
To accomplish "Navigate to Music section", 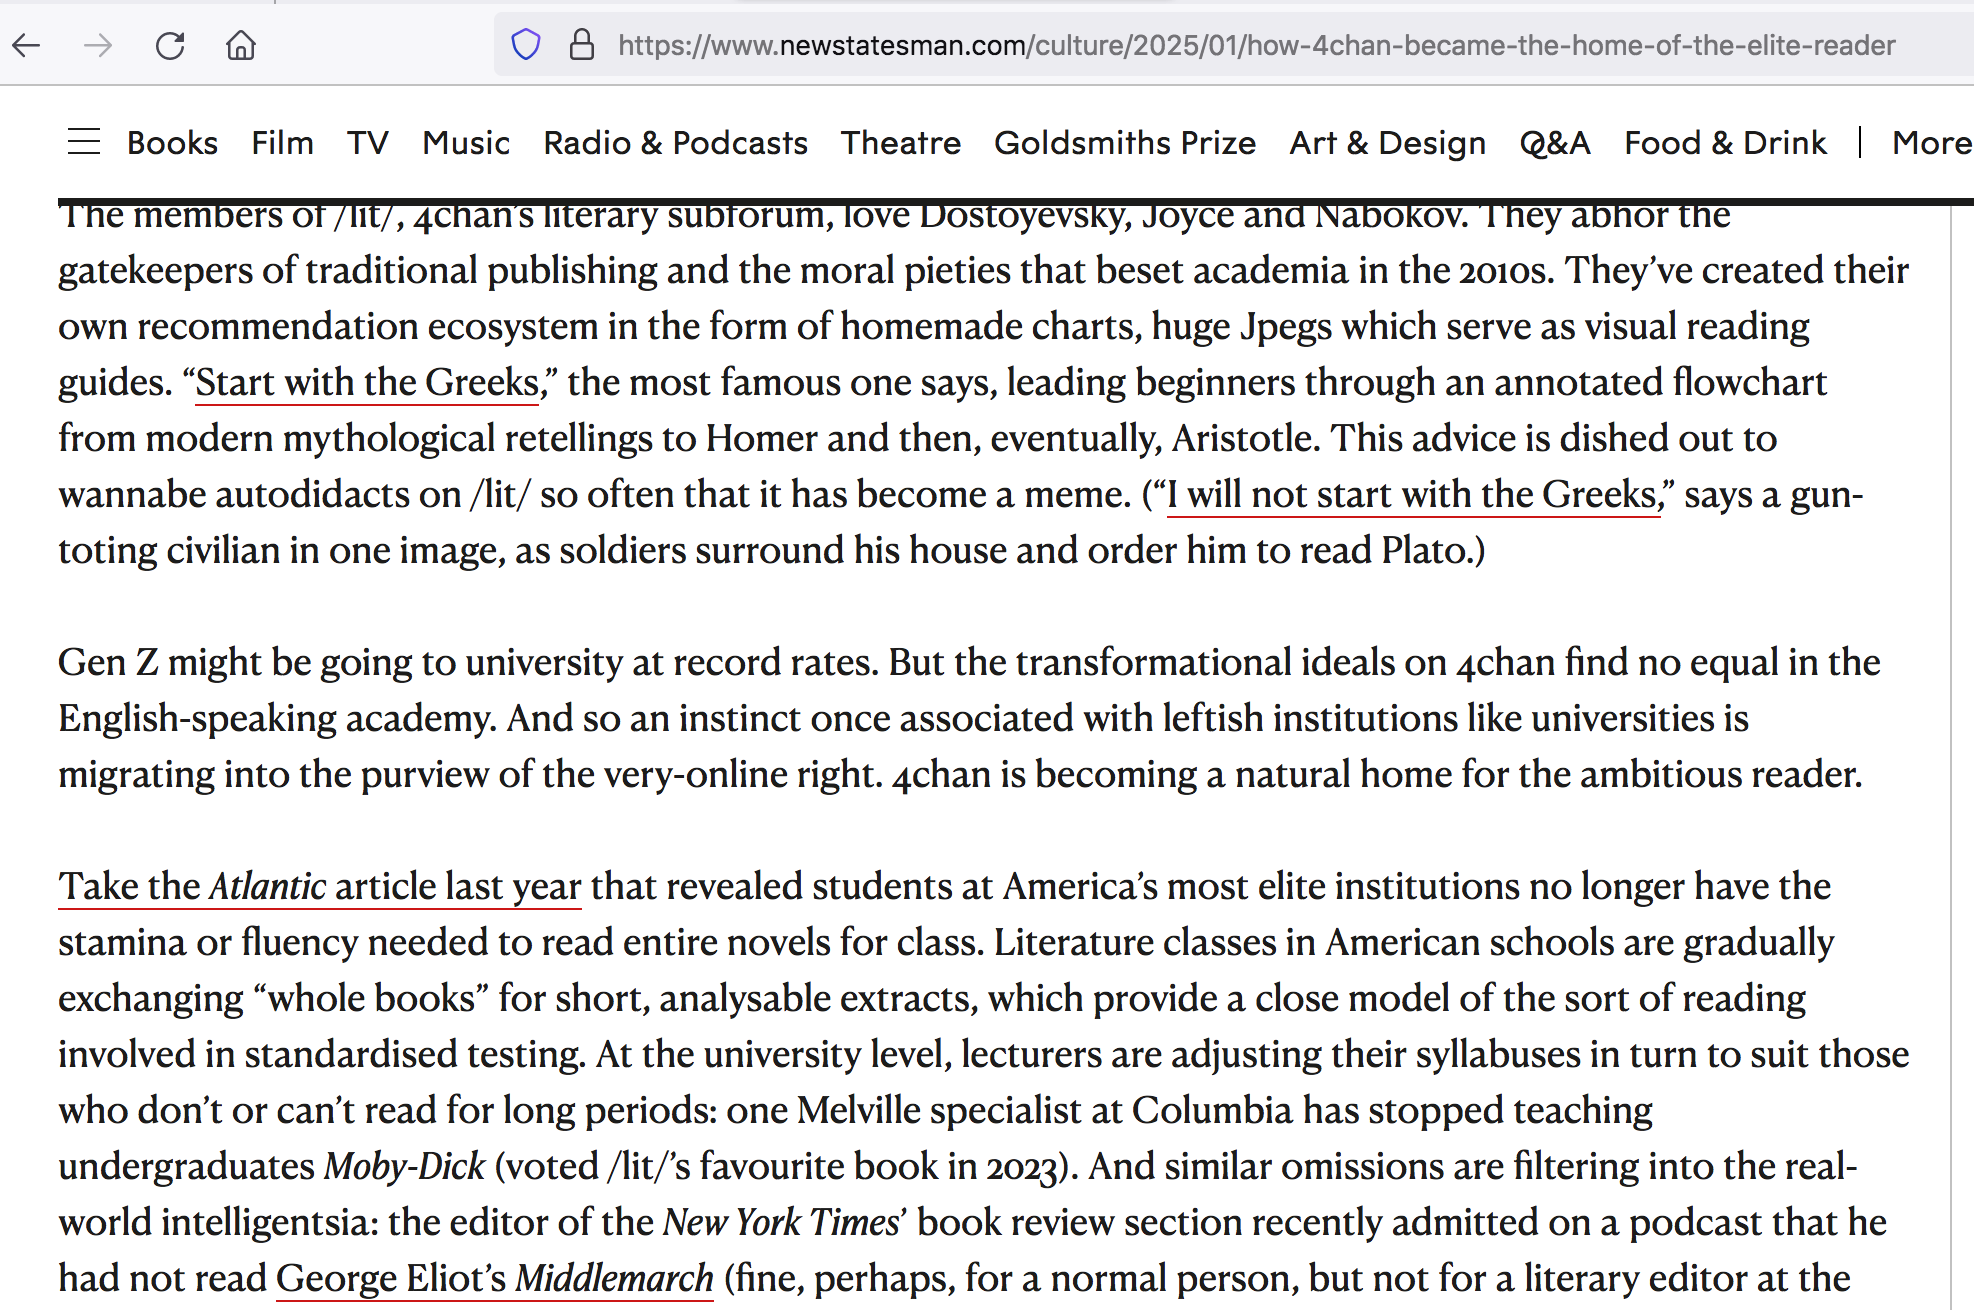I will (x=466, y=142).
